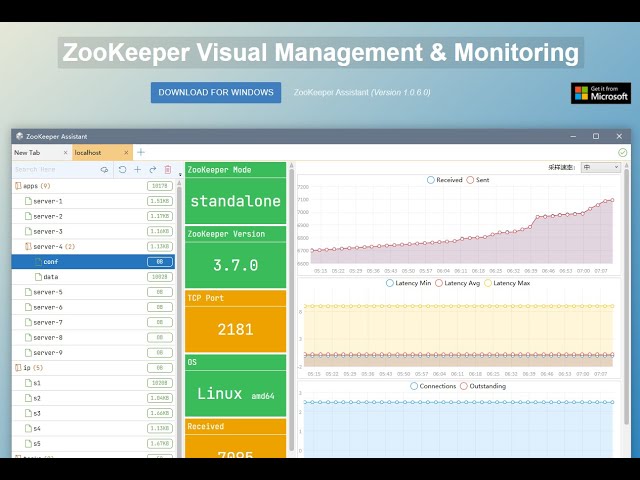
Task: Select the server-8 node
Action: point(93,337)
